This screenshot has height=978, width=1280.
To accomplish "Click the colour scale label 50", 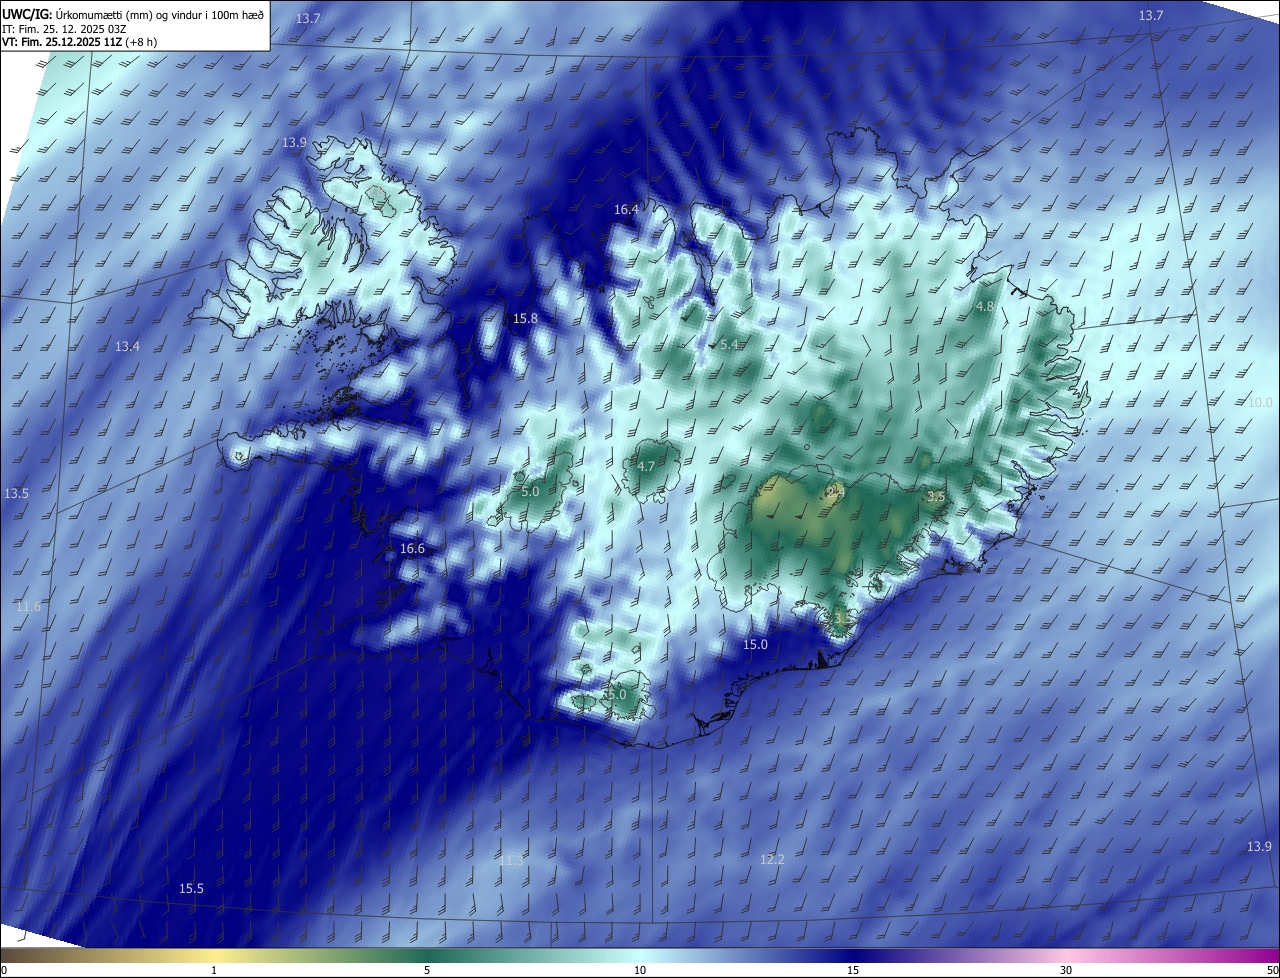I will point(1273,971).
